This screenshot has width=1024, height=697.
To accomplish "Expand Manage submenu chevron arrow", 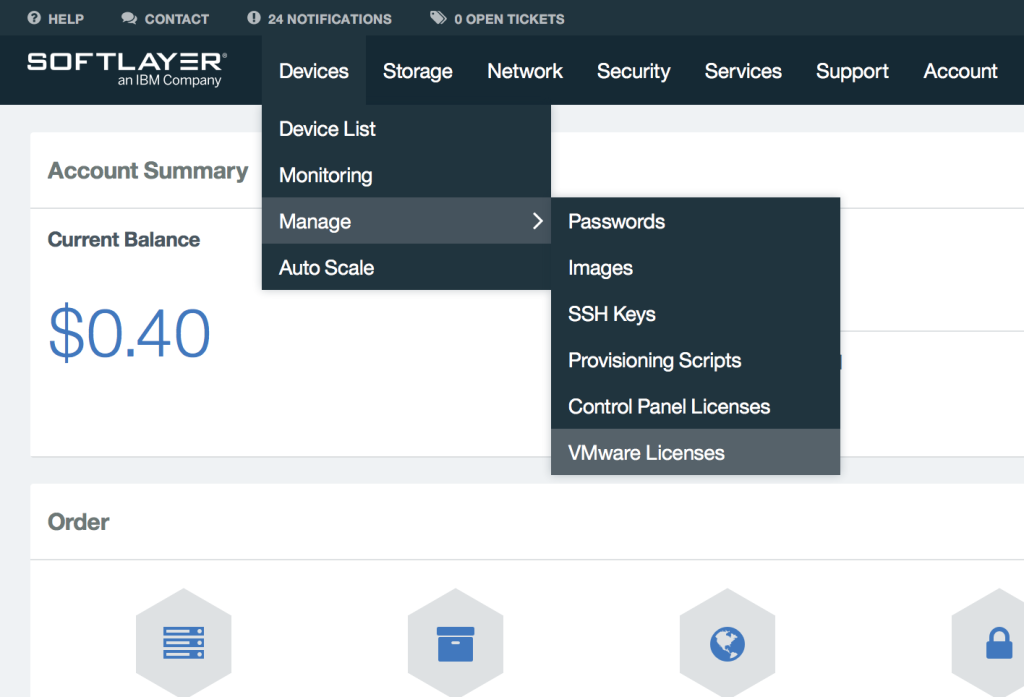I will click(537, 221).
